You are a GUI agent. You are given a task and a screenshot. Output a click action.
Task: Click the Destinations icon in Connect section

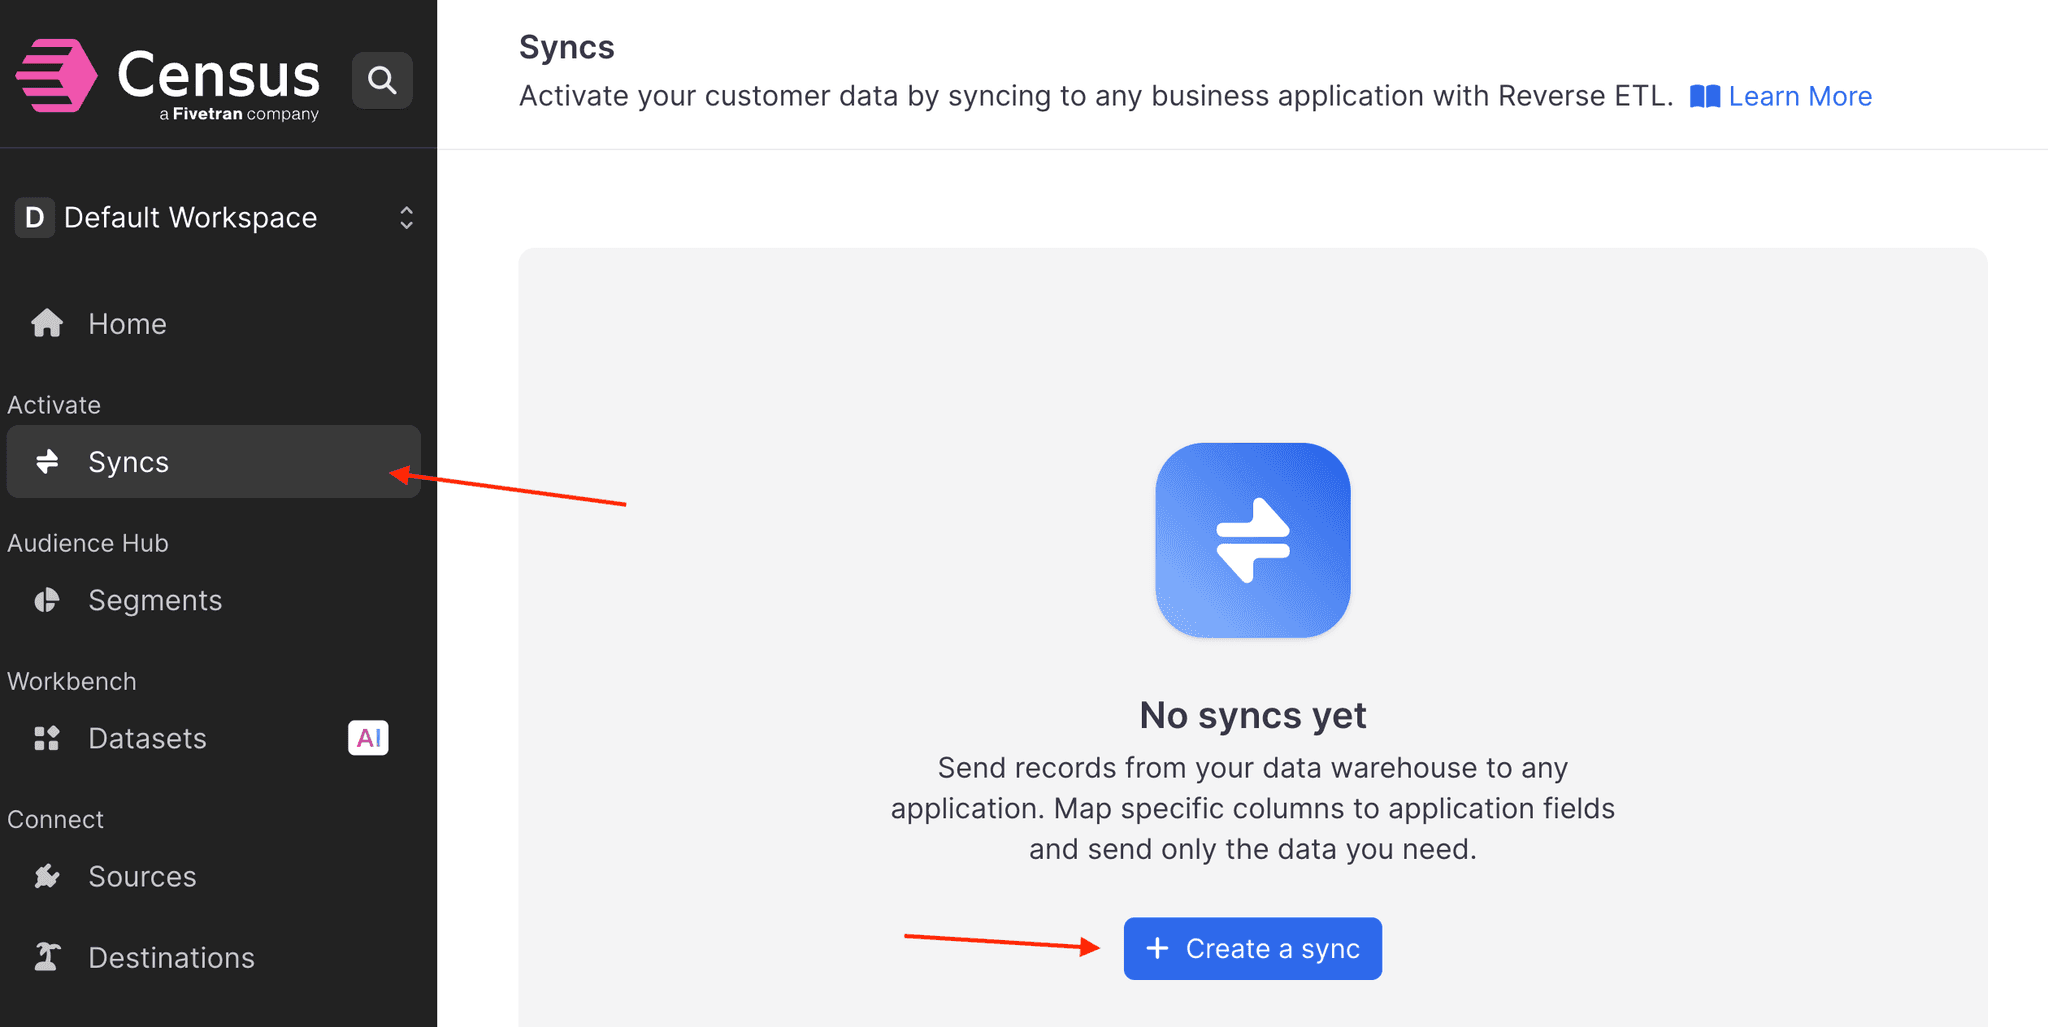[46, 957]
